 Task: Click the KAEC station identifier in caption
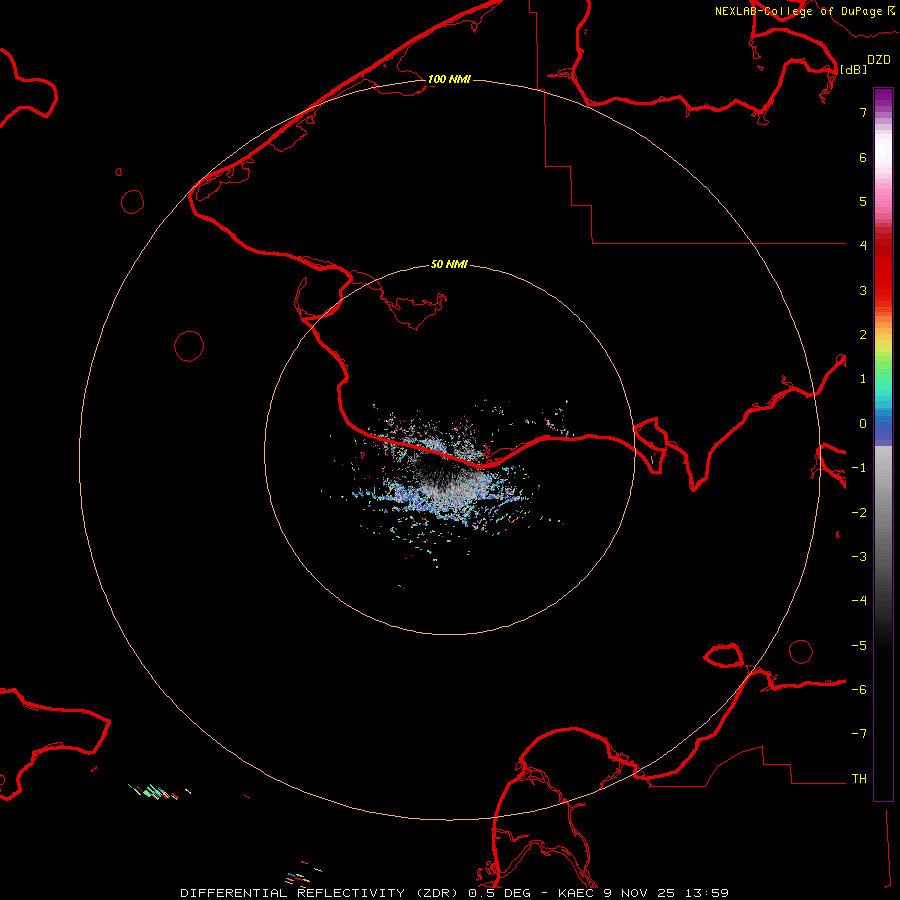(x=577, y=893)
